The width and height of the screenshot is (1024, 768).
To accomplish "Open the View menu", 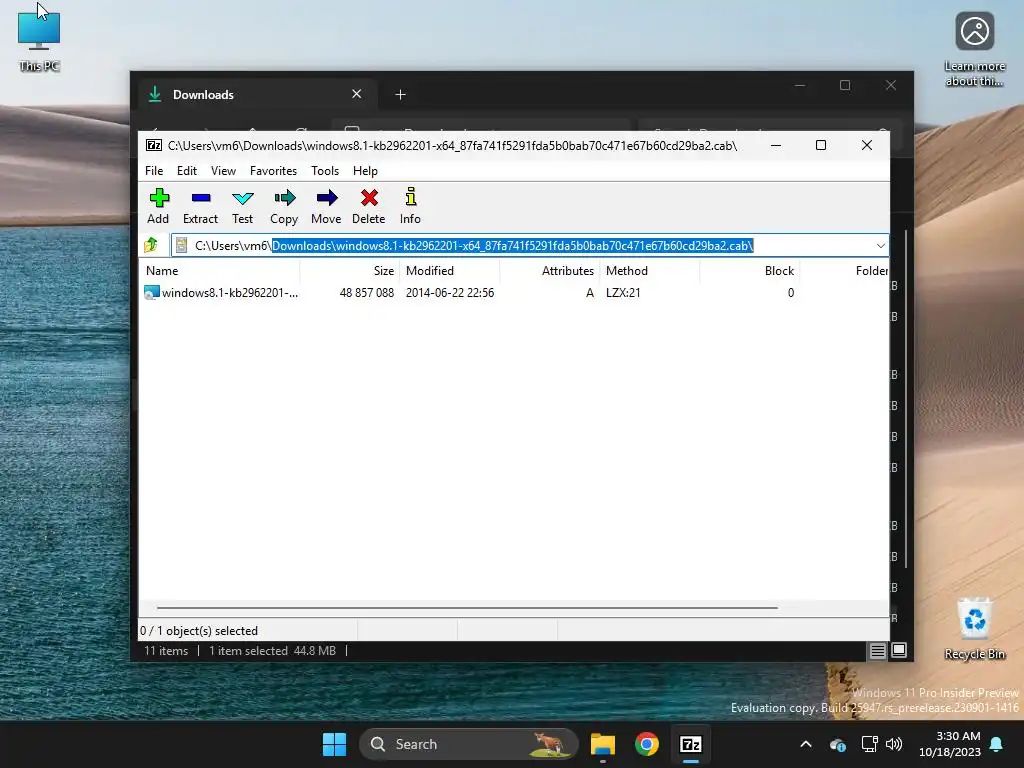I will [223, 170].
